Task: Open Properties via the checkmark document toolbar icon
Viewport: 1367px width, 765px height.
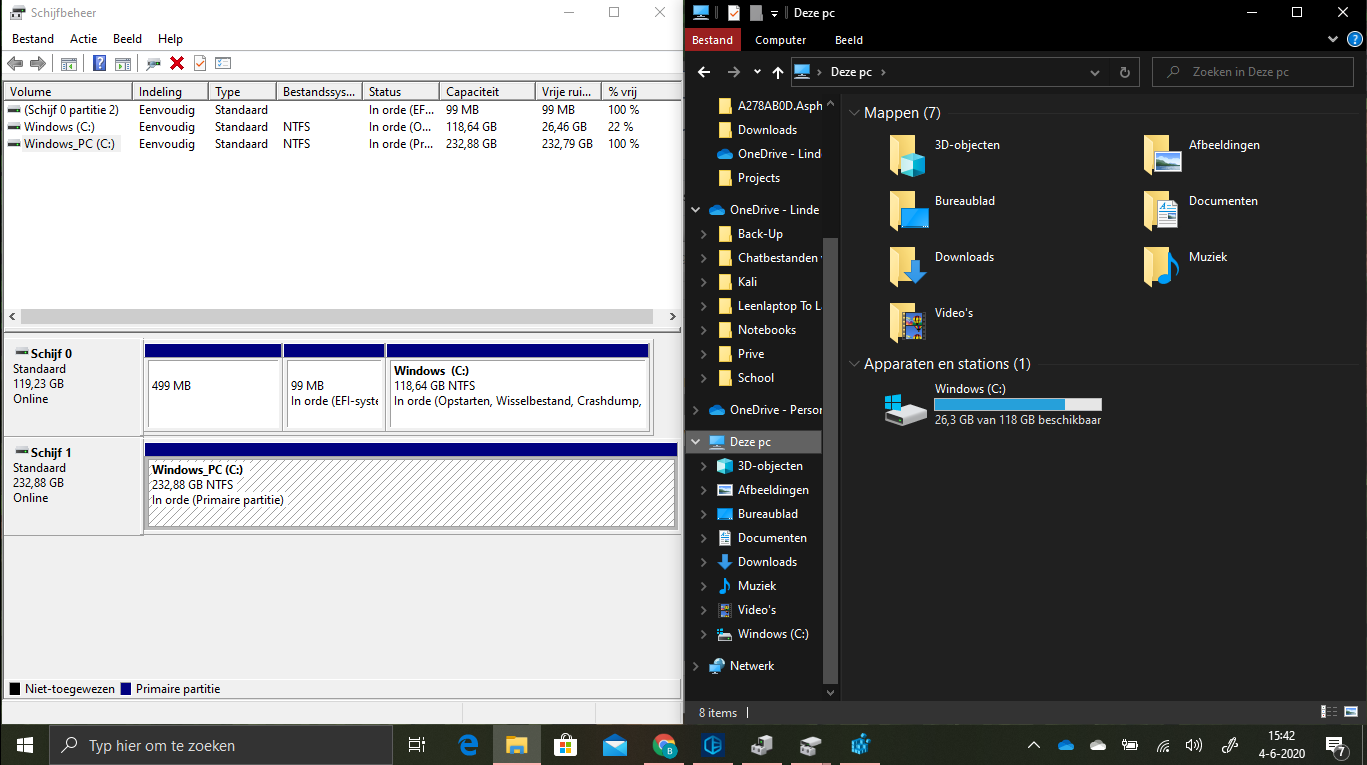Action: click(x=199, y=63)
